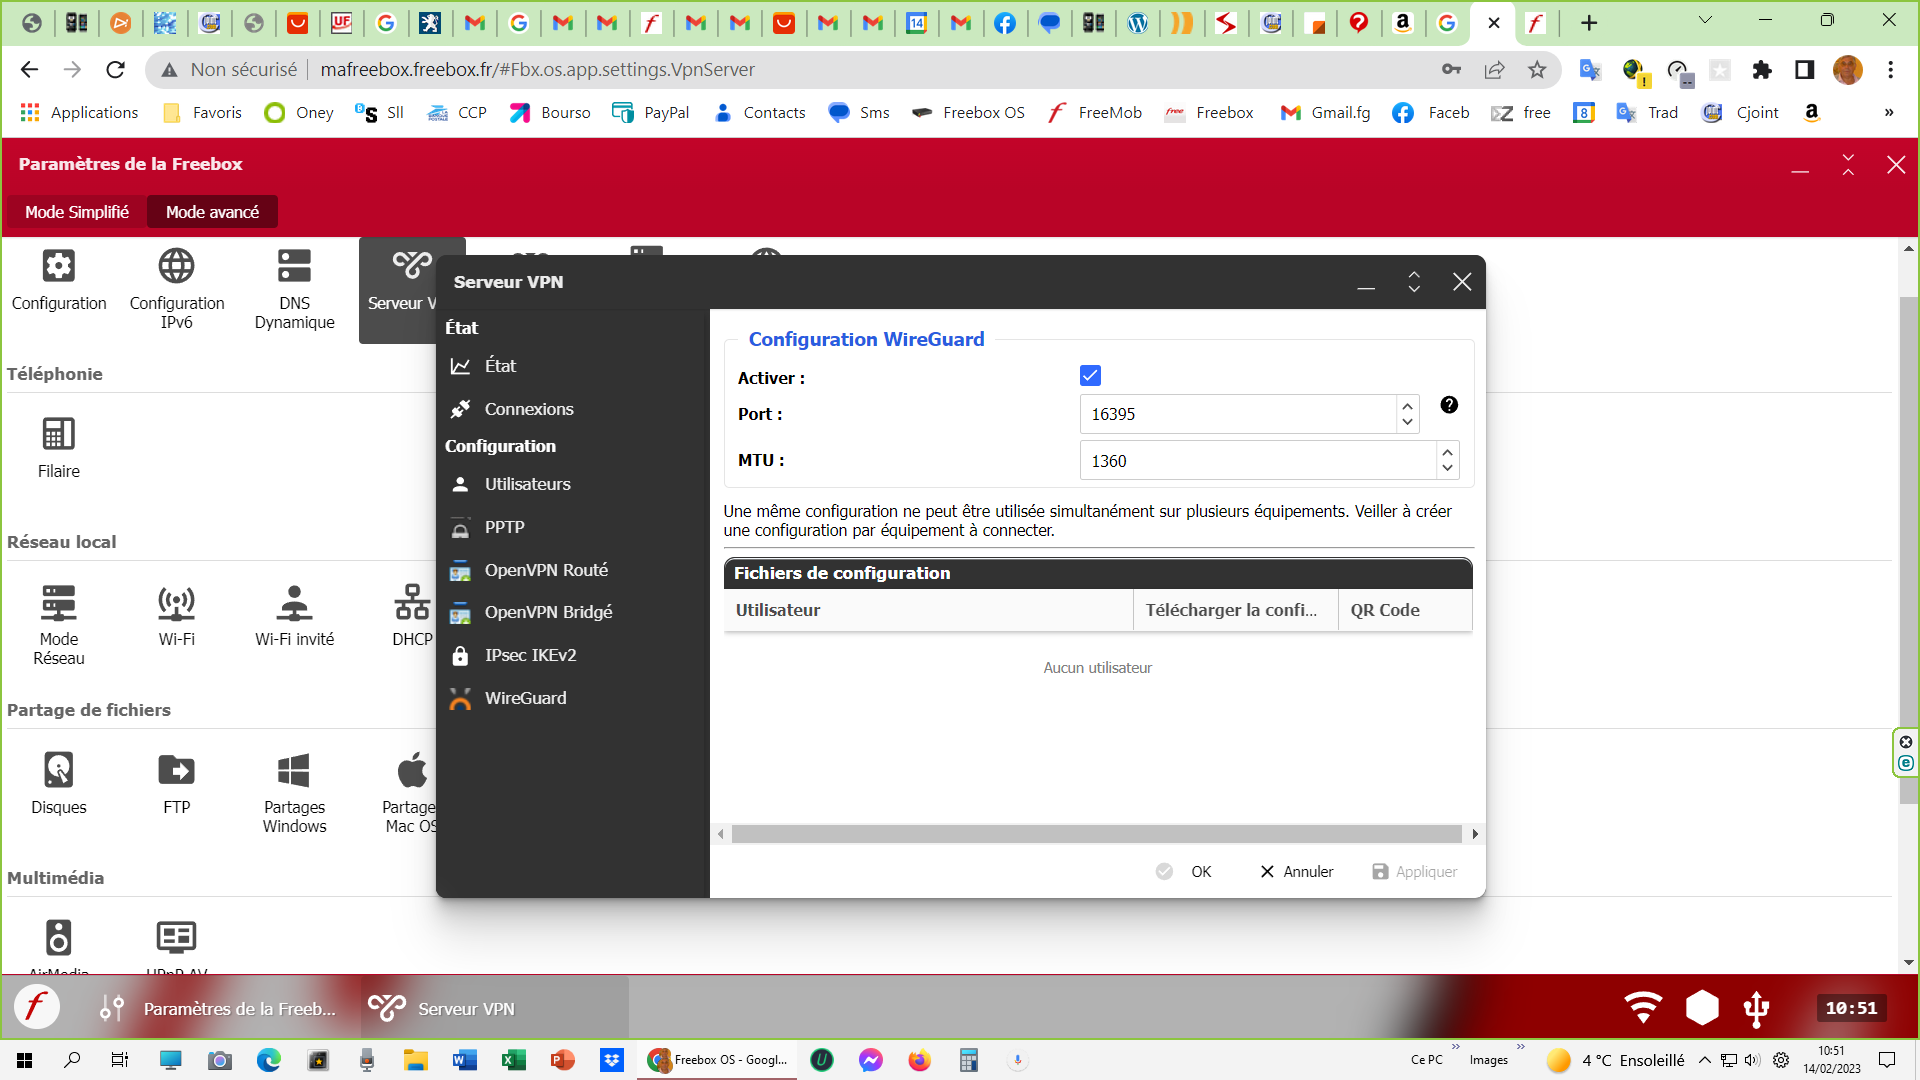This screenshot has width=1920, height=1080.
Task: Switch to Mode Simplifié tab
Action: [77, 212]
